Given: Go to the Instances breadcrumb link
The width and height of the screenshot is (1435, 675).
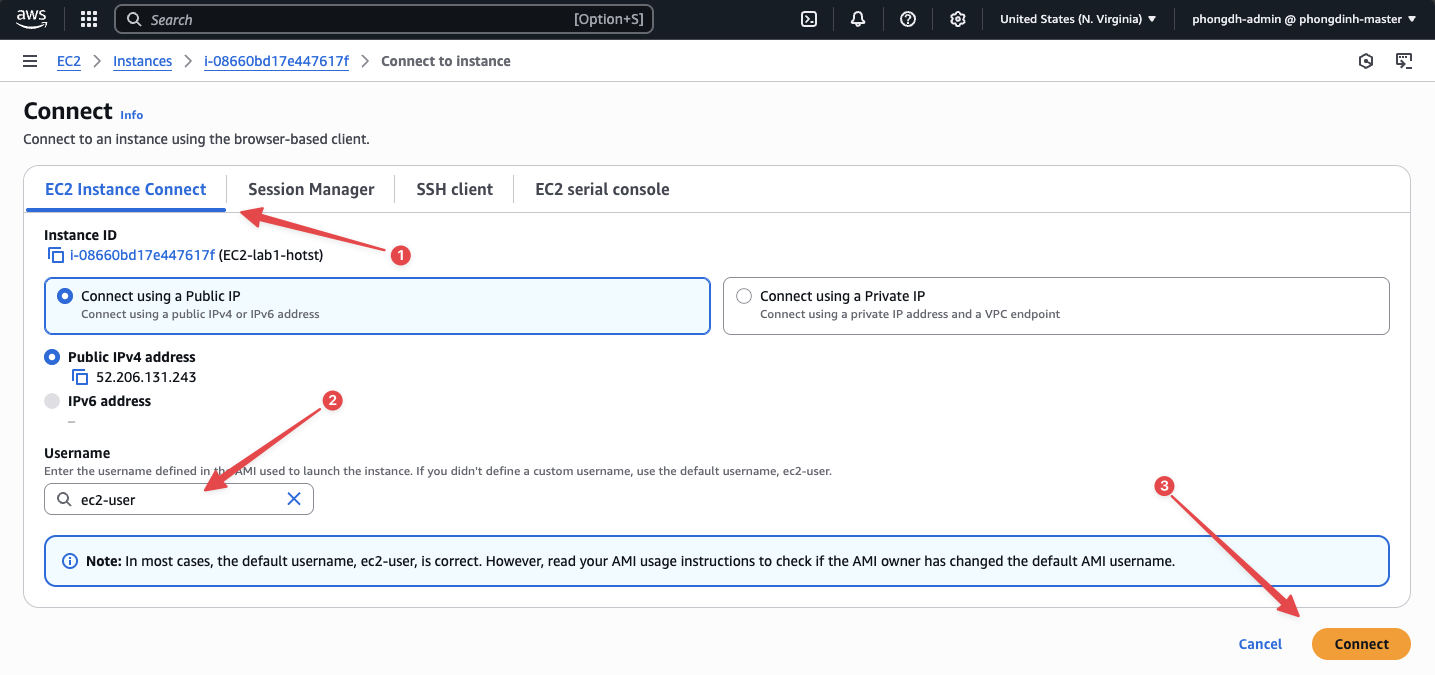Looking at the screenshot, I should 142,61.
